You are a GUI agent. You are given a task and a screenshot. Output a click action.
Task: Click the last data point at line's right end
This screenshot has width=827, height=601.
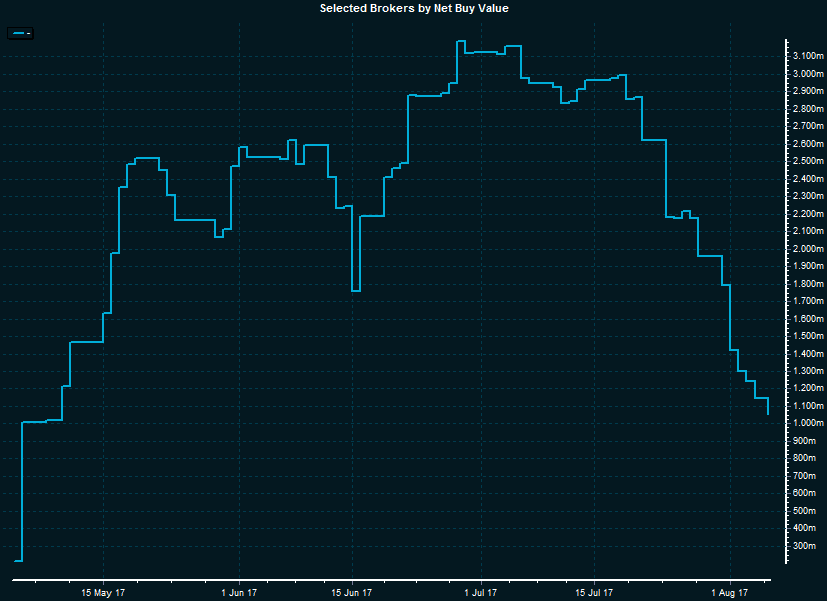pos(767,413)
